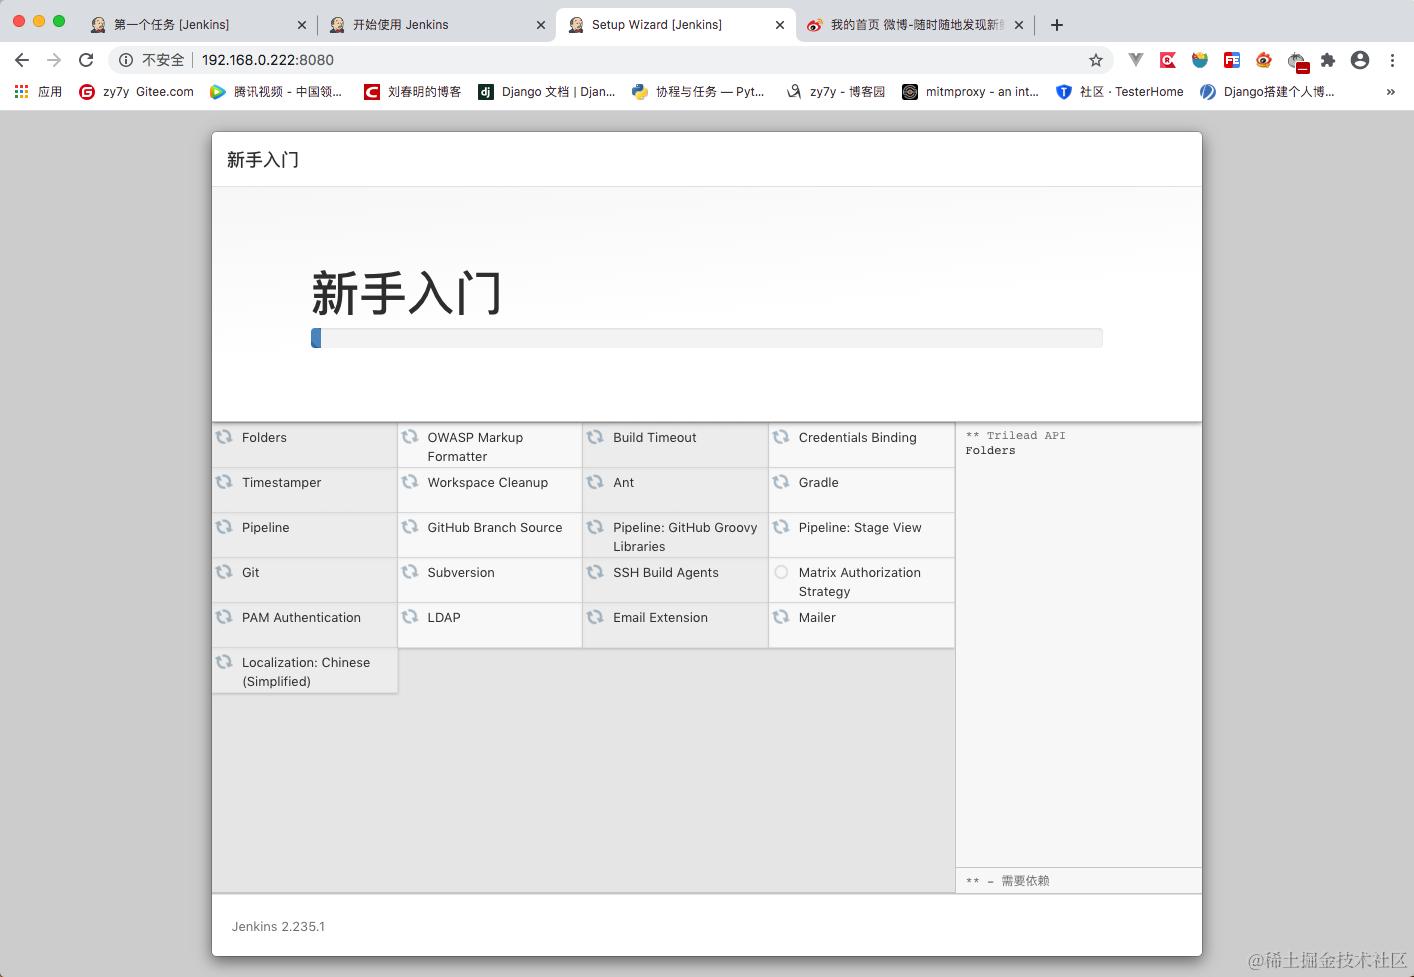
Task: Reload the current page
Action: click(86, 60)
